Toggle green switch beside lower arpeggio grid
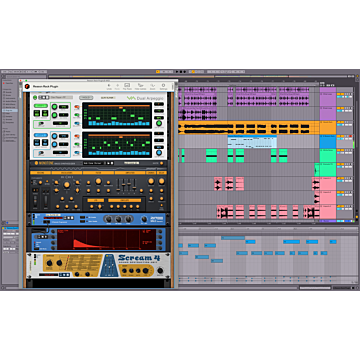Screen dimensions: 360x360 [x=77, y=144]
